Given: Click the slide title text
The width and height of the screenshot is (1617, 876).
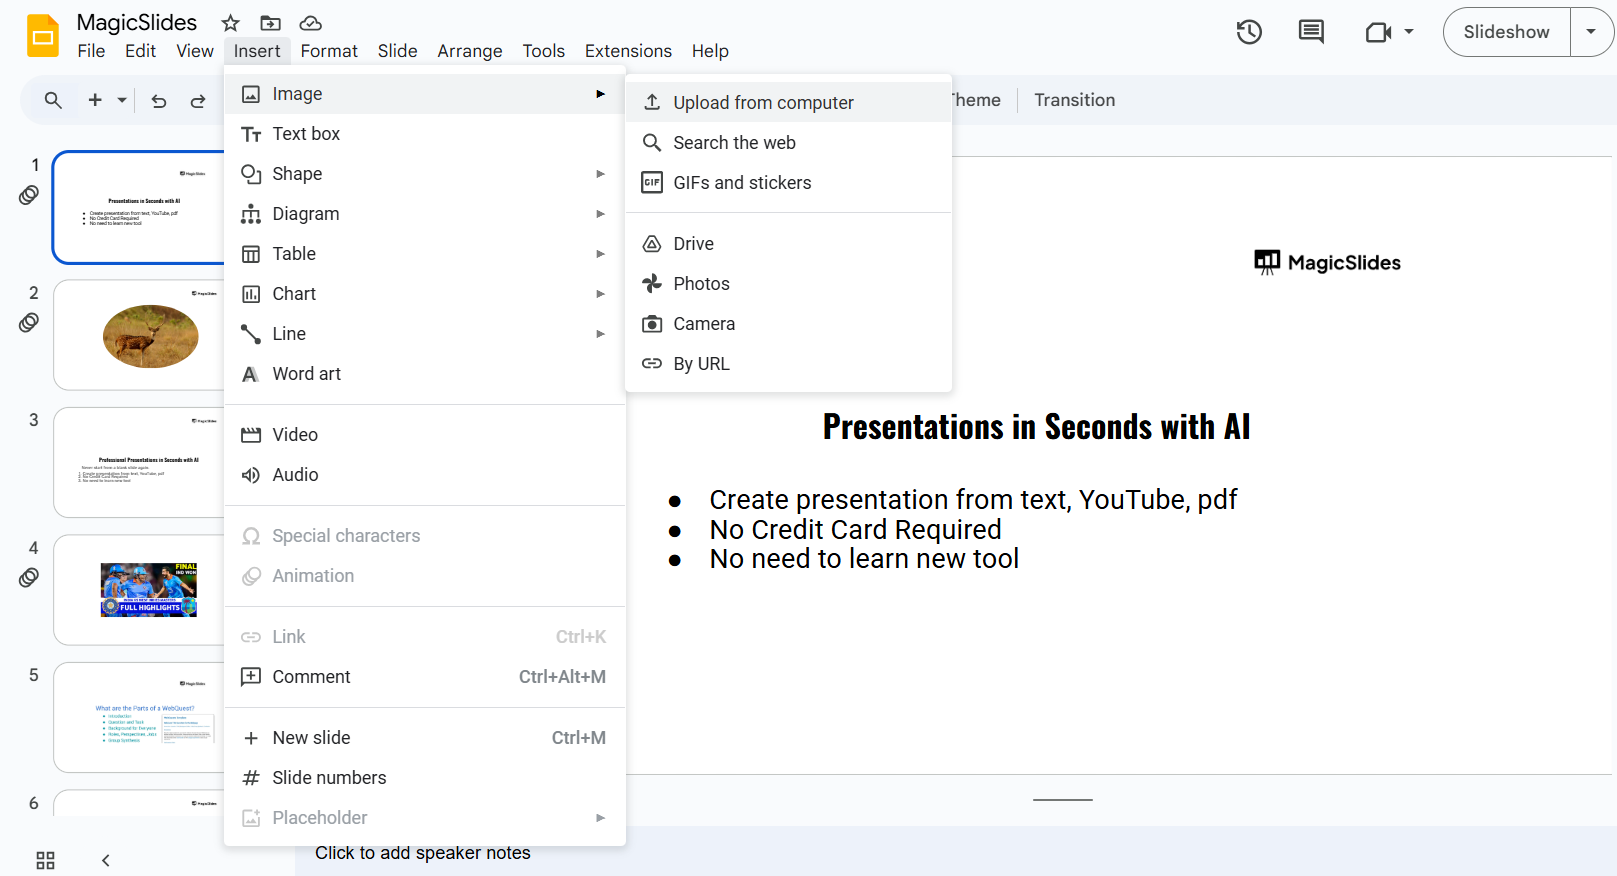Looking at the screenshot, I should coord(1037,427).
